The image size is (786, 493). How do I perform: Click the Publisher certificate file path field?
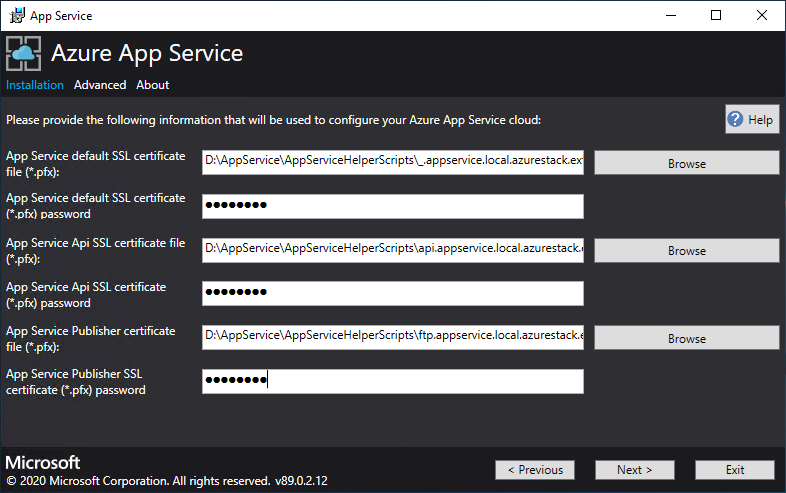click(392, 337)
